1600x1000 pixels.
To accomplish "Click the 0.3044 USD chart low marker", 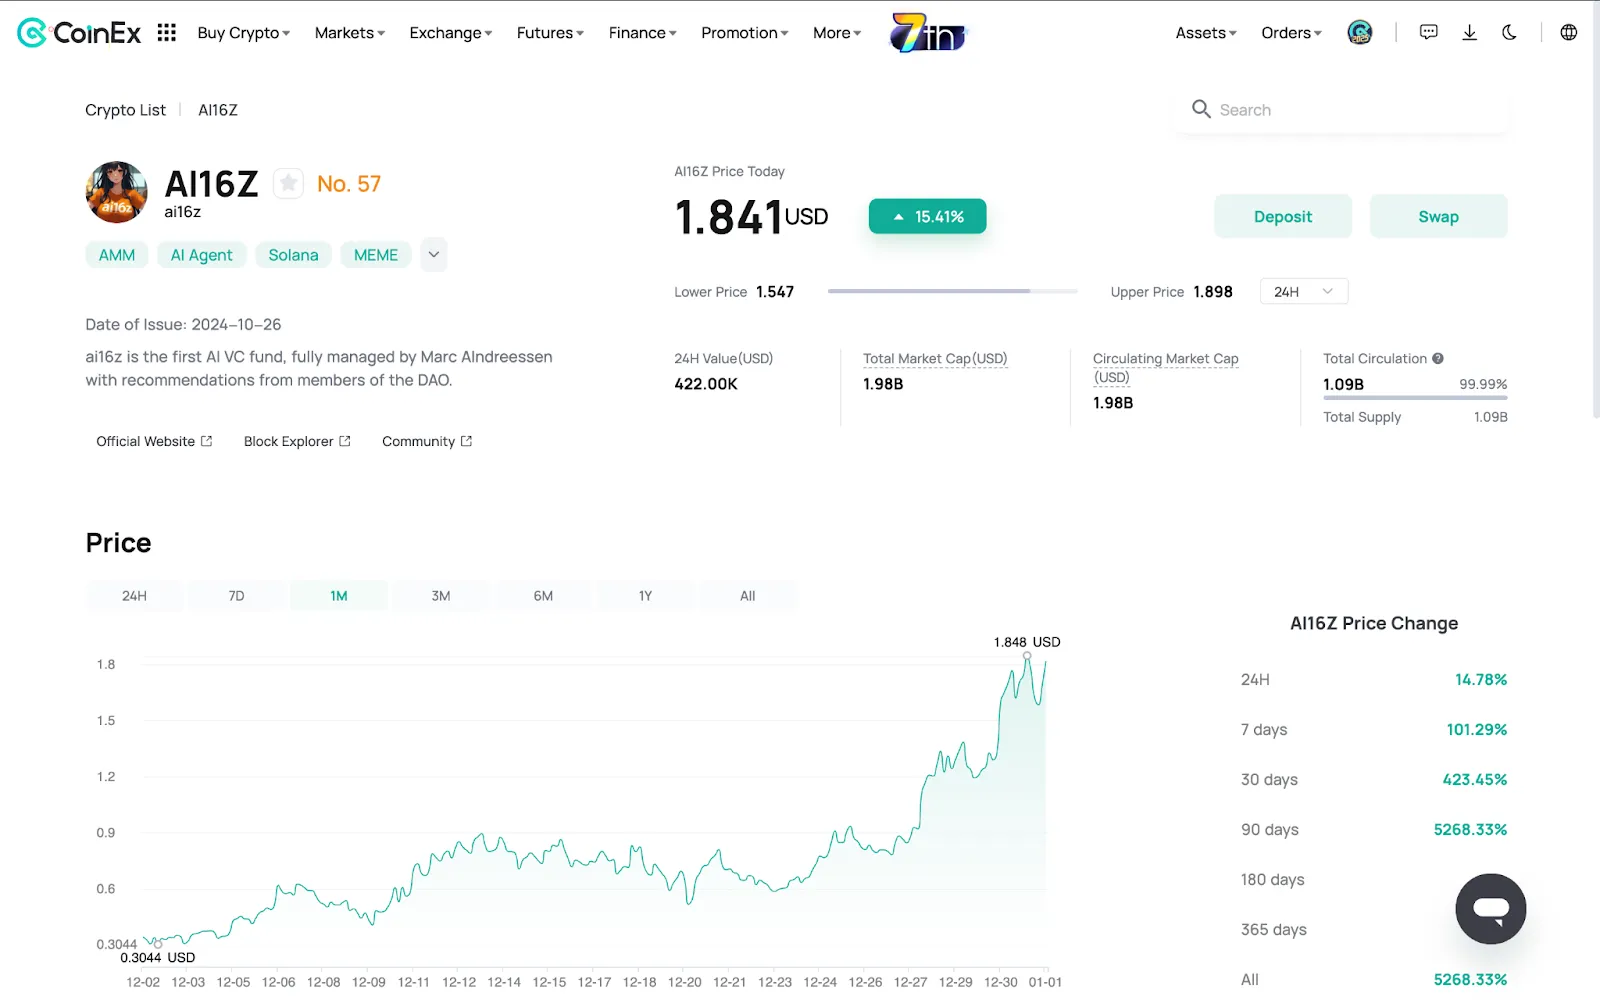I will point(158,943).
